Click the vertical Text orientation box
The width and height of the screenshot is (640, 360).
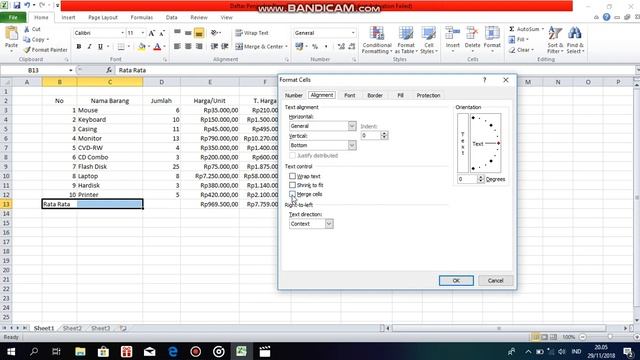pos(462,143)
